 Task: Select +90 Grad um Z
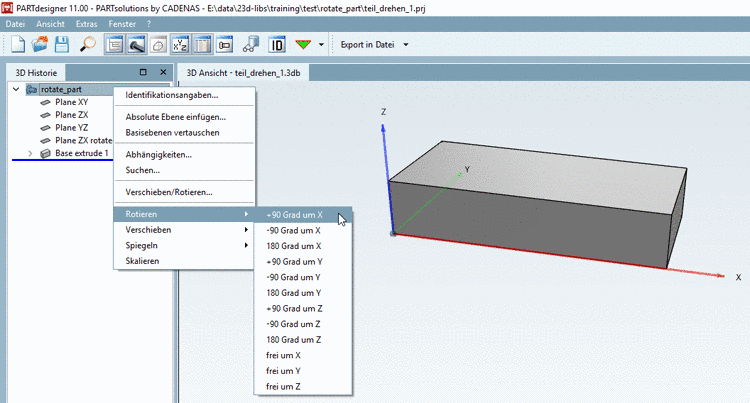[x=303, y=309]
